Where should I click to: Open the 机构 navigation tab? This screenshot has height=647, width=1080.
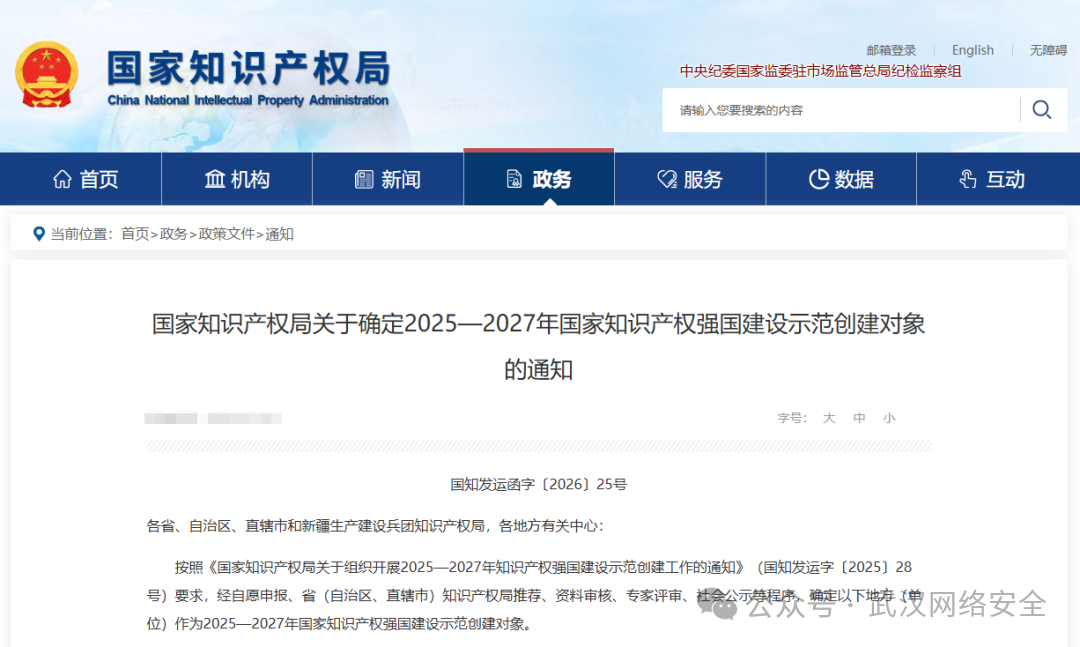click(237, 179)
